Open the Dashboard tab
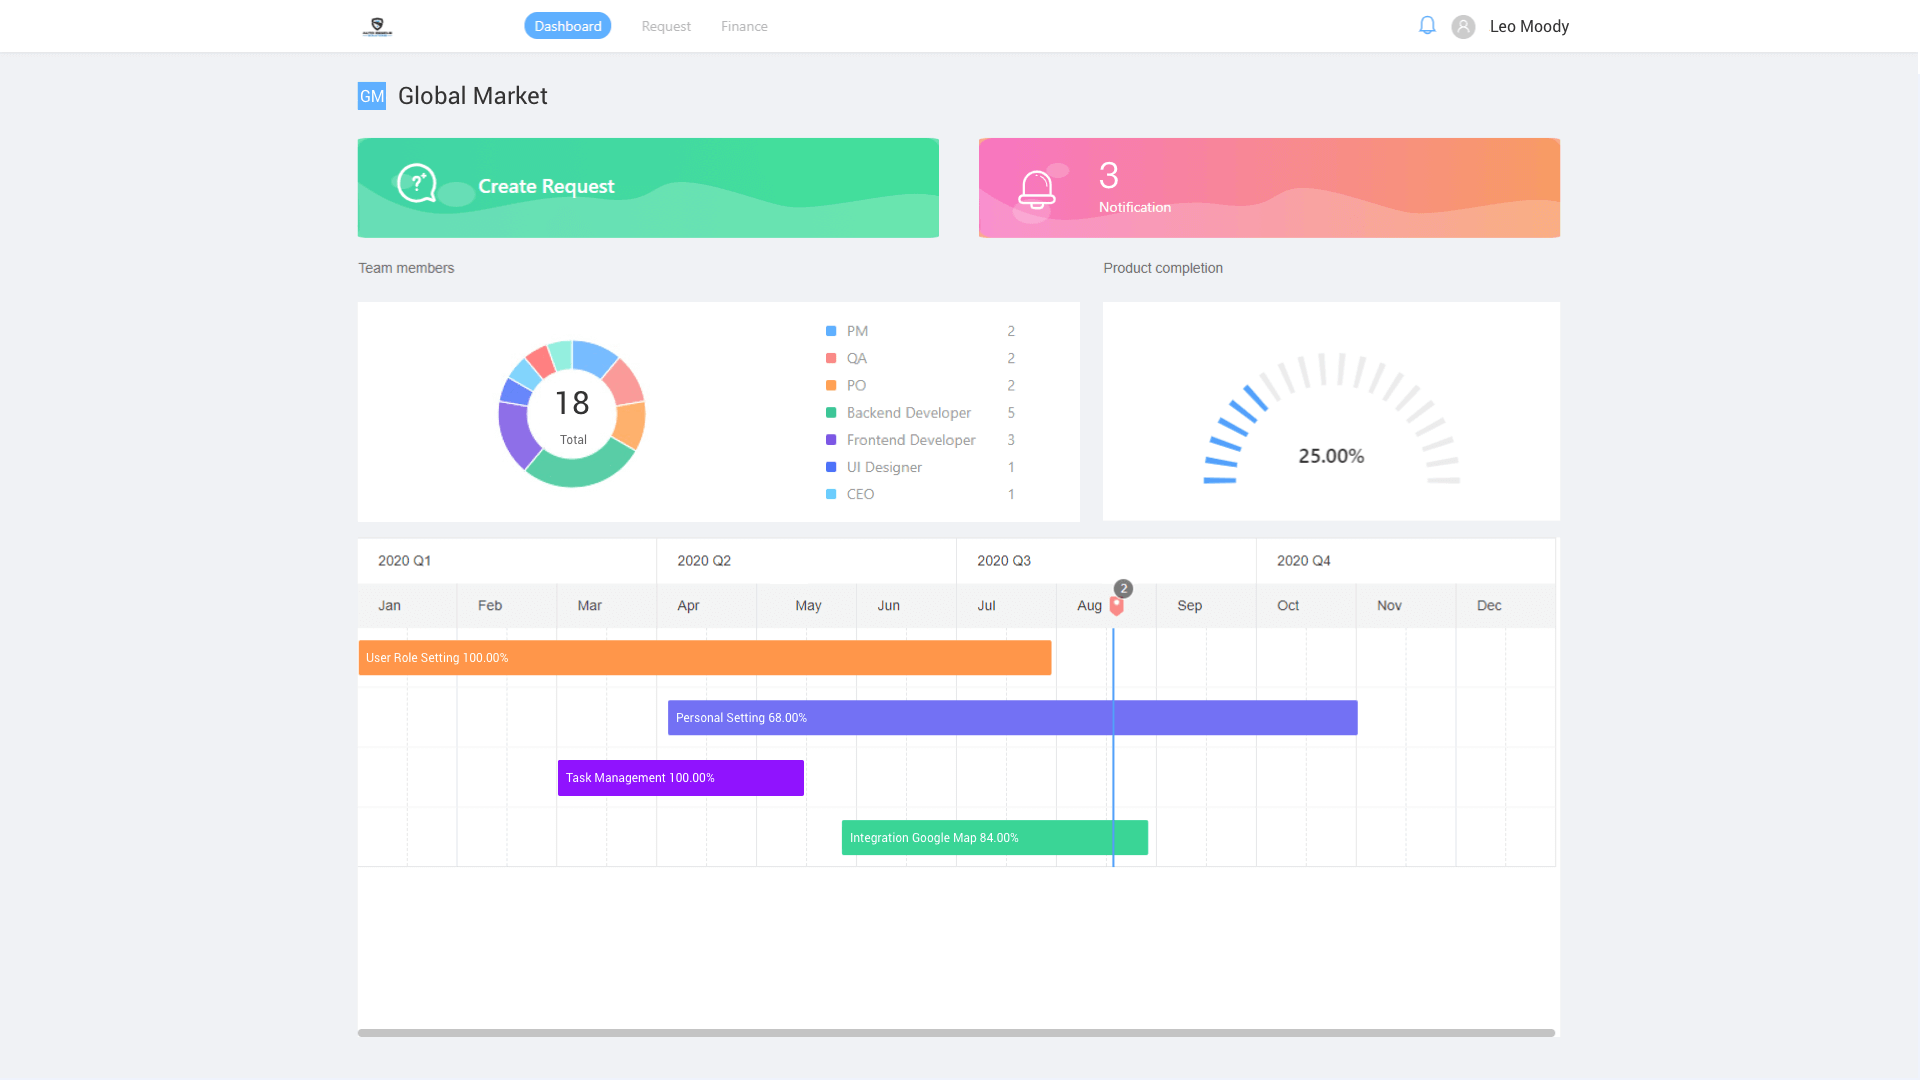The width and height of the screenshot is (1920, 1080). (x=567, y=27)
